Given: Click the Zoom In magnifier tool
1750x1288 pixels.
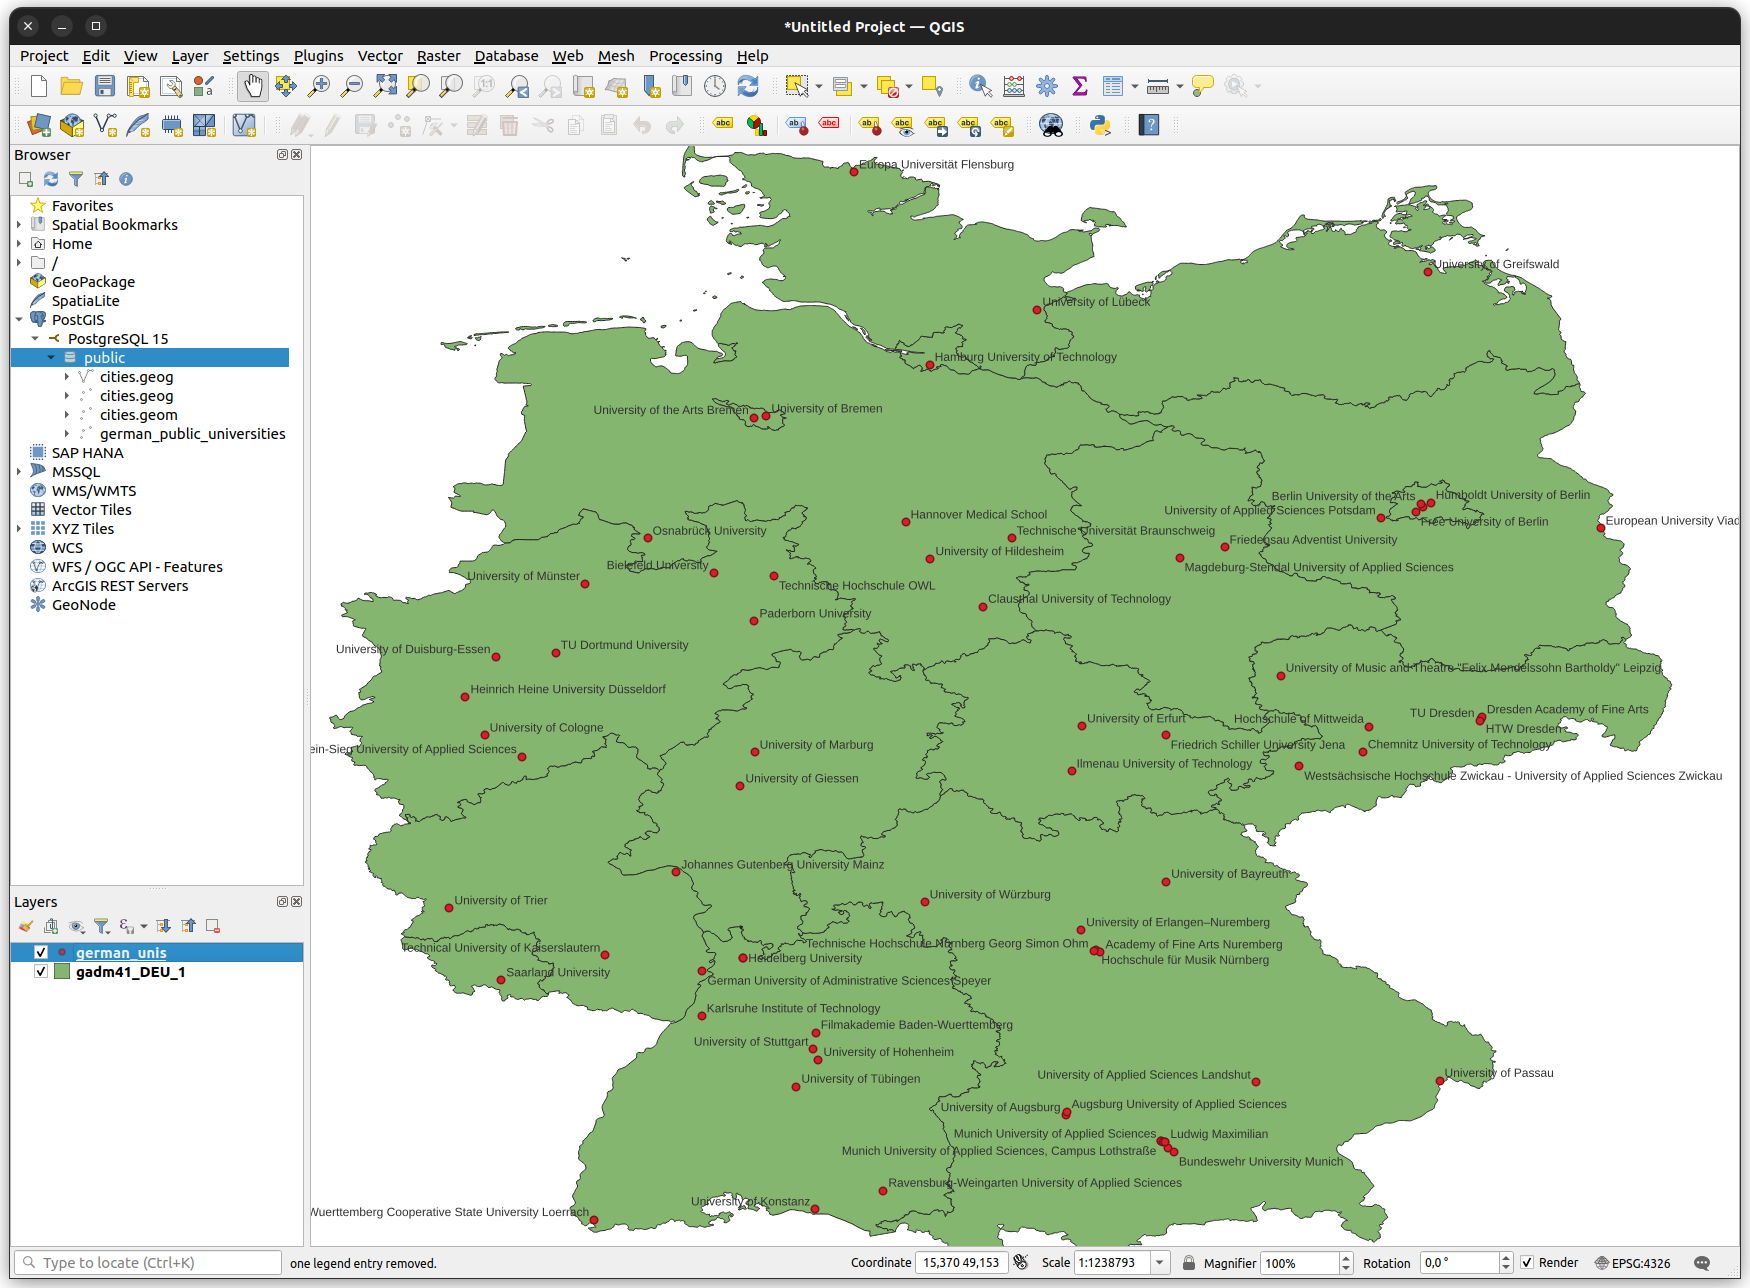Looking at the screenshot, I should pyautogui.click(x=319, y=87).
